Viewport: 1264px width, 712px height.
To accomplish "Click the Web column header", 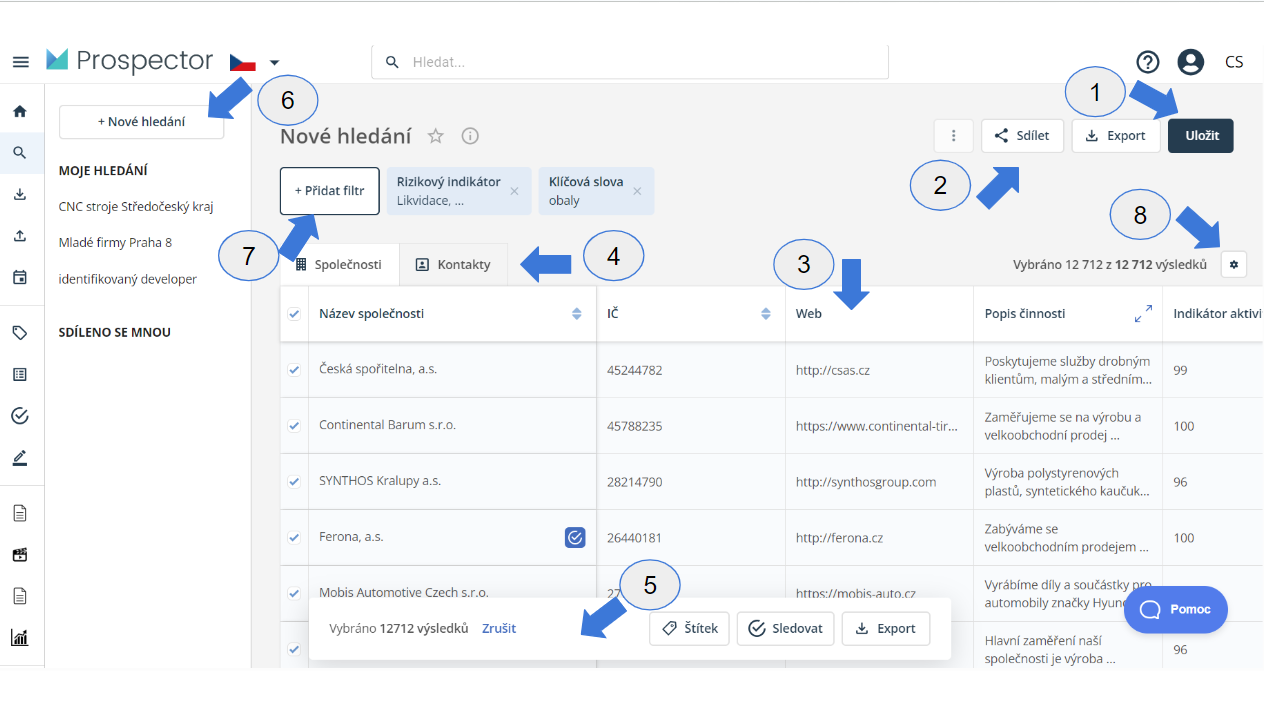I will coord(809,314).
